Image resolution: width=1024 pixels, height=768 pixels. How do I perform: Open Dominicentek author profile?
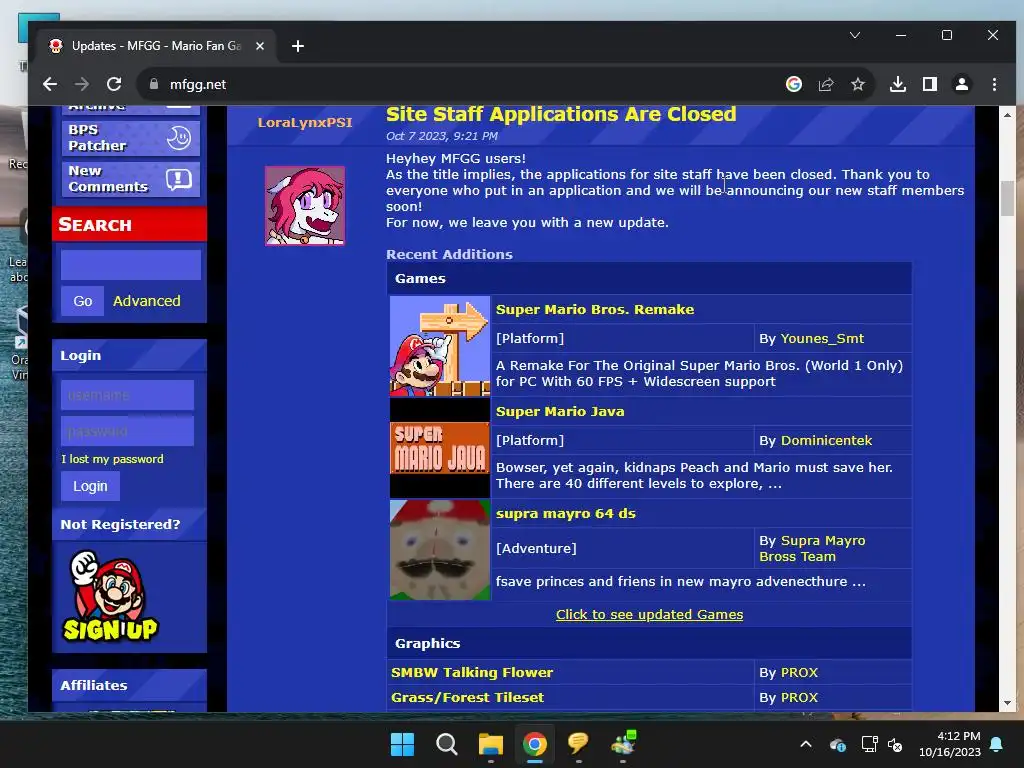click(x=826, y=440)
